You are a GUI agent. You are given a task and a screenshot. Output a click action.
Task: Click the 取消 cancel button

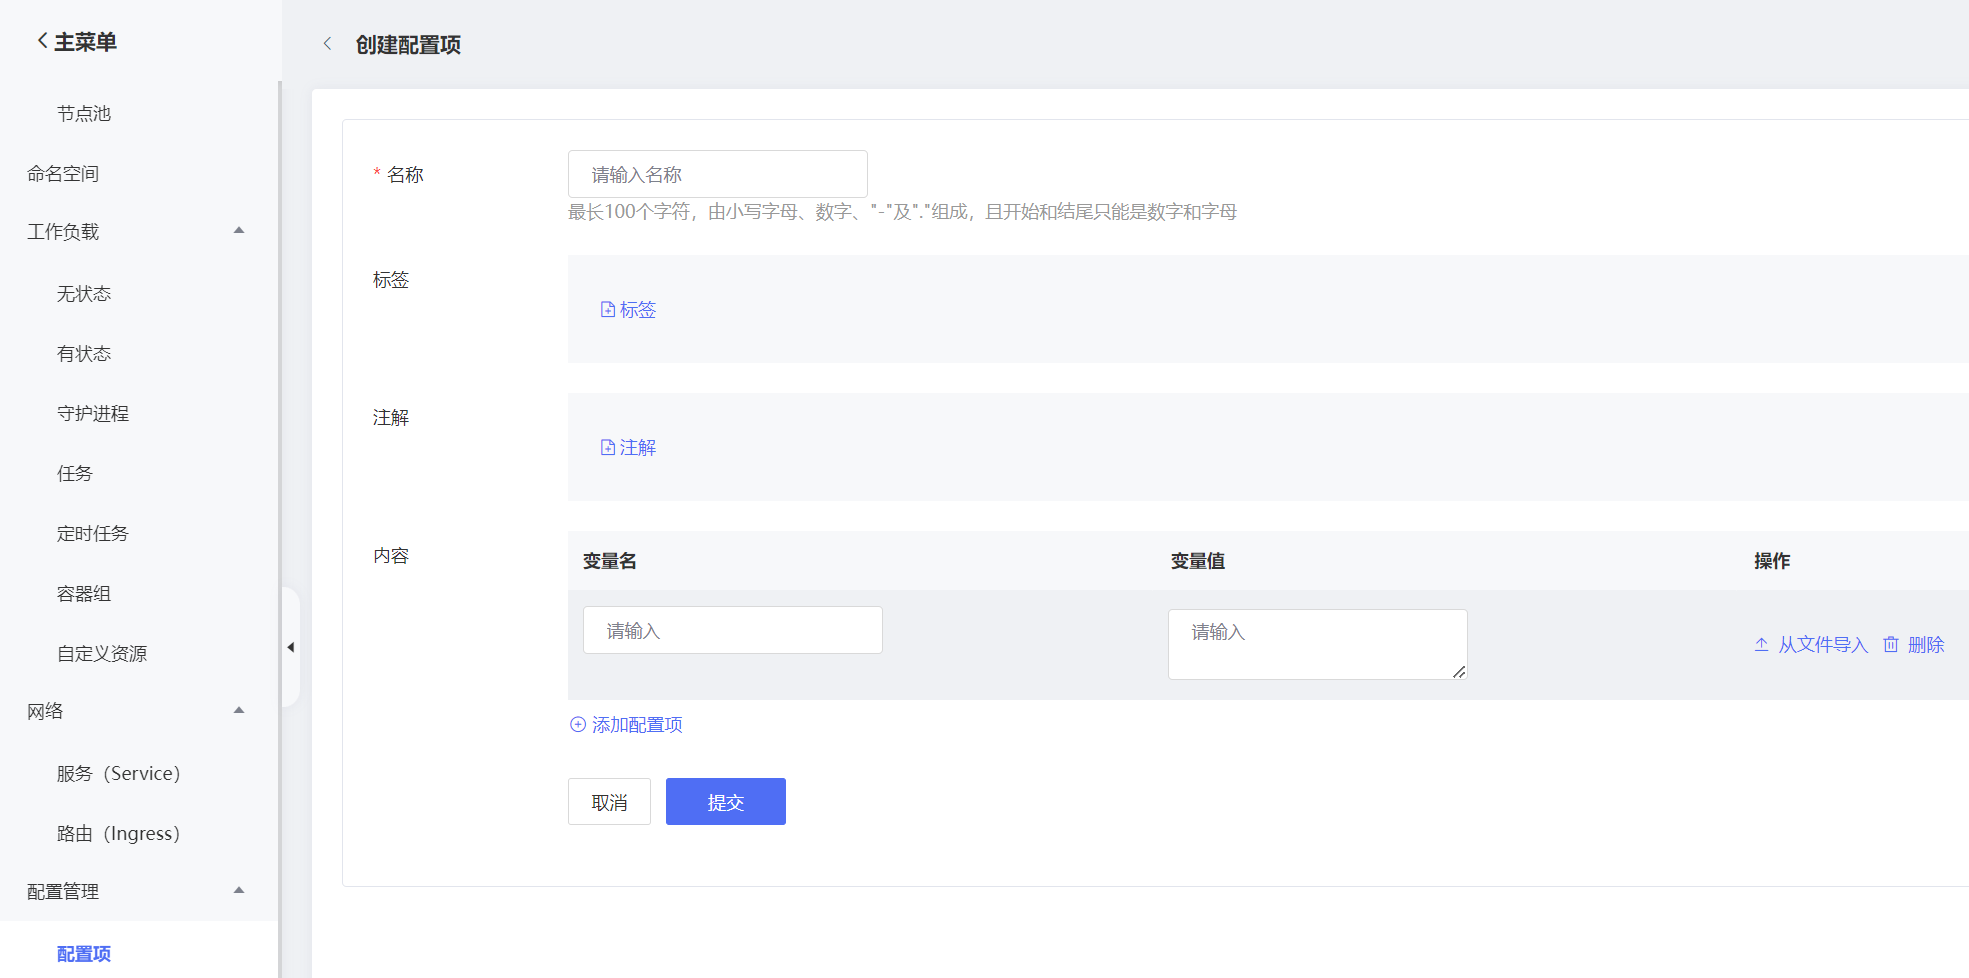609,801
